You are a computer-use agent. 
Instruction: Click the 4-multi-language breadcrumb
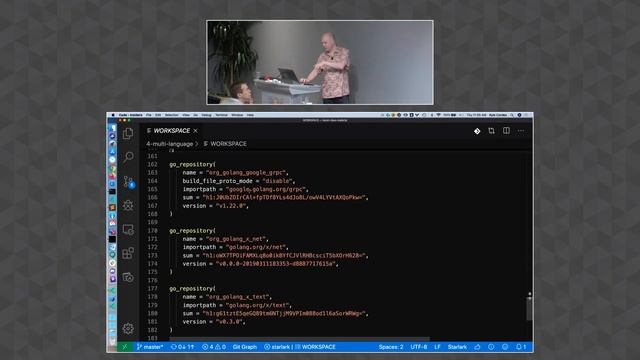(169, 144)
